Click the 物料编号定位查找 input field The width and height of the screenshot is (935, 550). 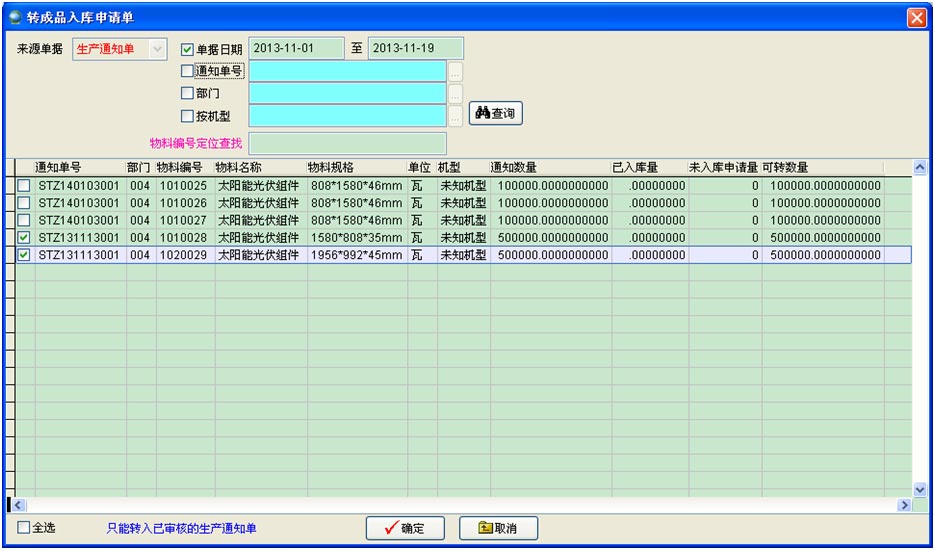[x=347, y=143]
